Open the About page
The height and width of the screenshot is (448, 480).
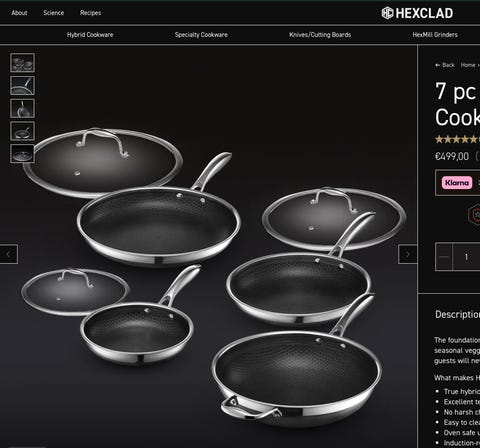pyautogui.click(x=19, y=13)
